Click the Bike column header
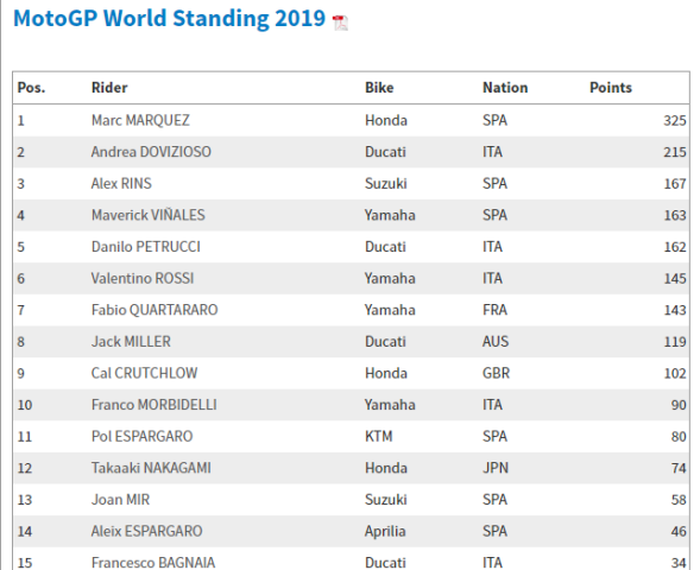Screen dimensions: 700x570 click(379, 87)
